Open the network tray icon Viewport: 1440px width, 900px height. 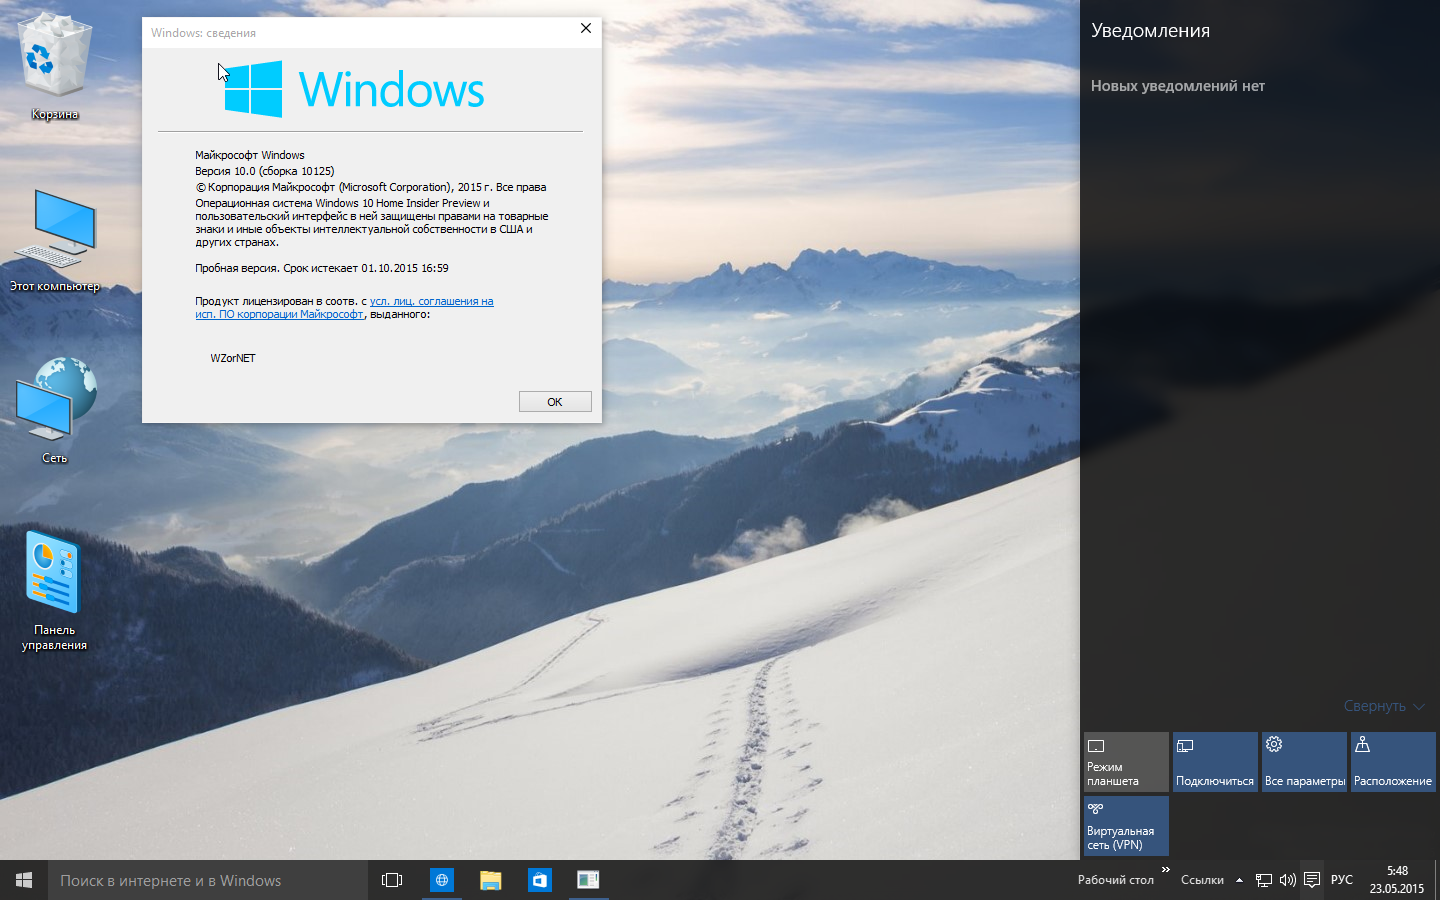[1264, 881]
